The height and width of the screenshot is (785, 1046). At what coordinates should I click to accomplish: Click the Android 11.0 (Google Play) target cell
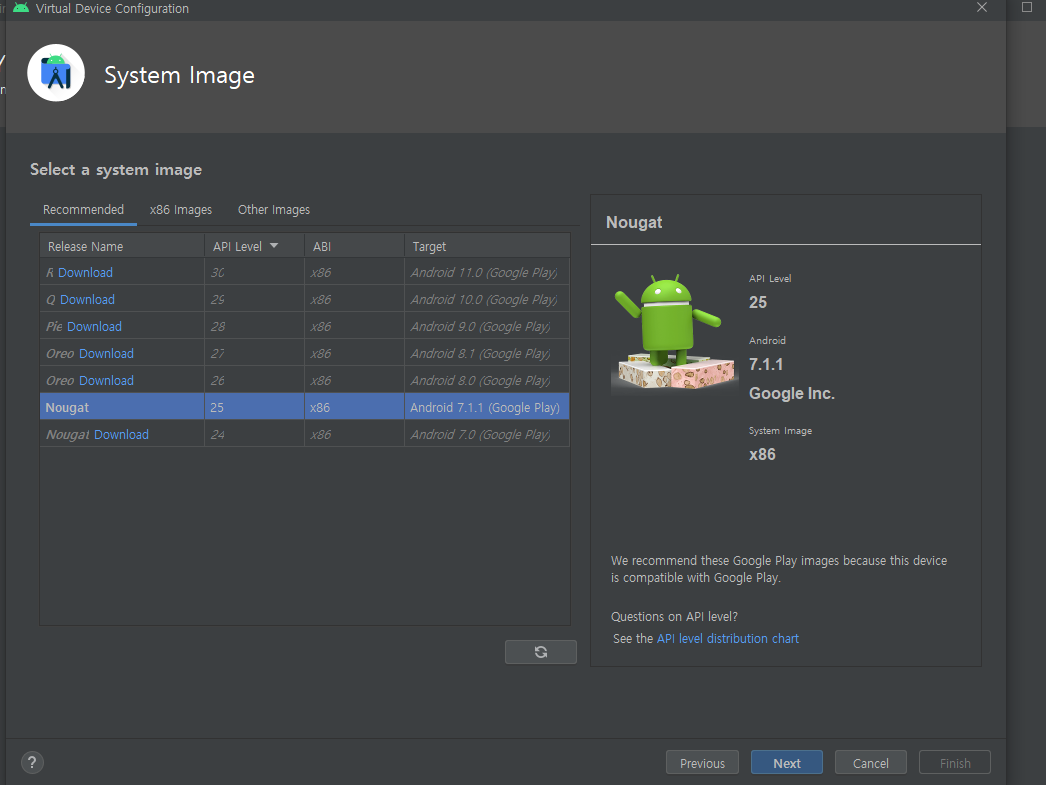(487, 272)
